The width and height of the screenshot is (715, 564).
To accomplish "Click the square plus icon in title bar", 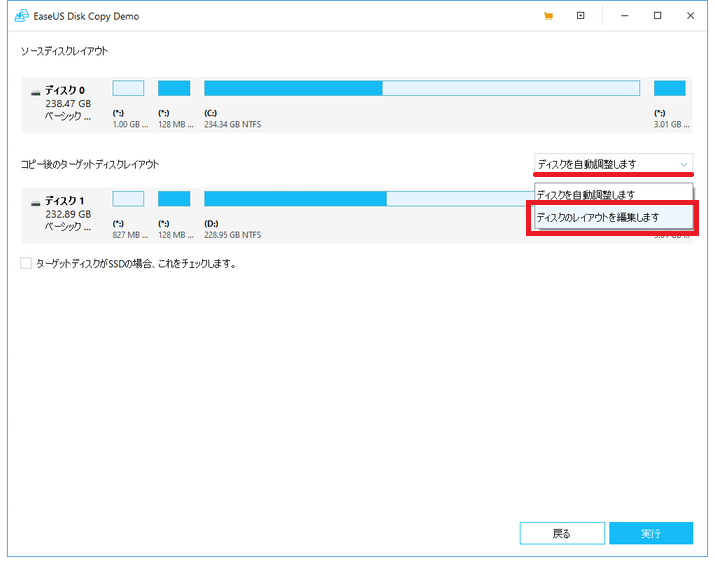I will (580, 16).
